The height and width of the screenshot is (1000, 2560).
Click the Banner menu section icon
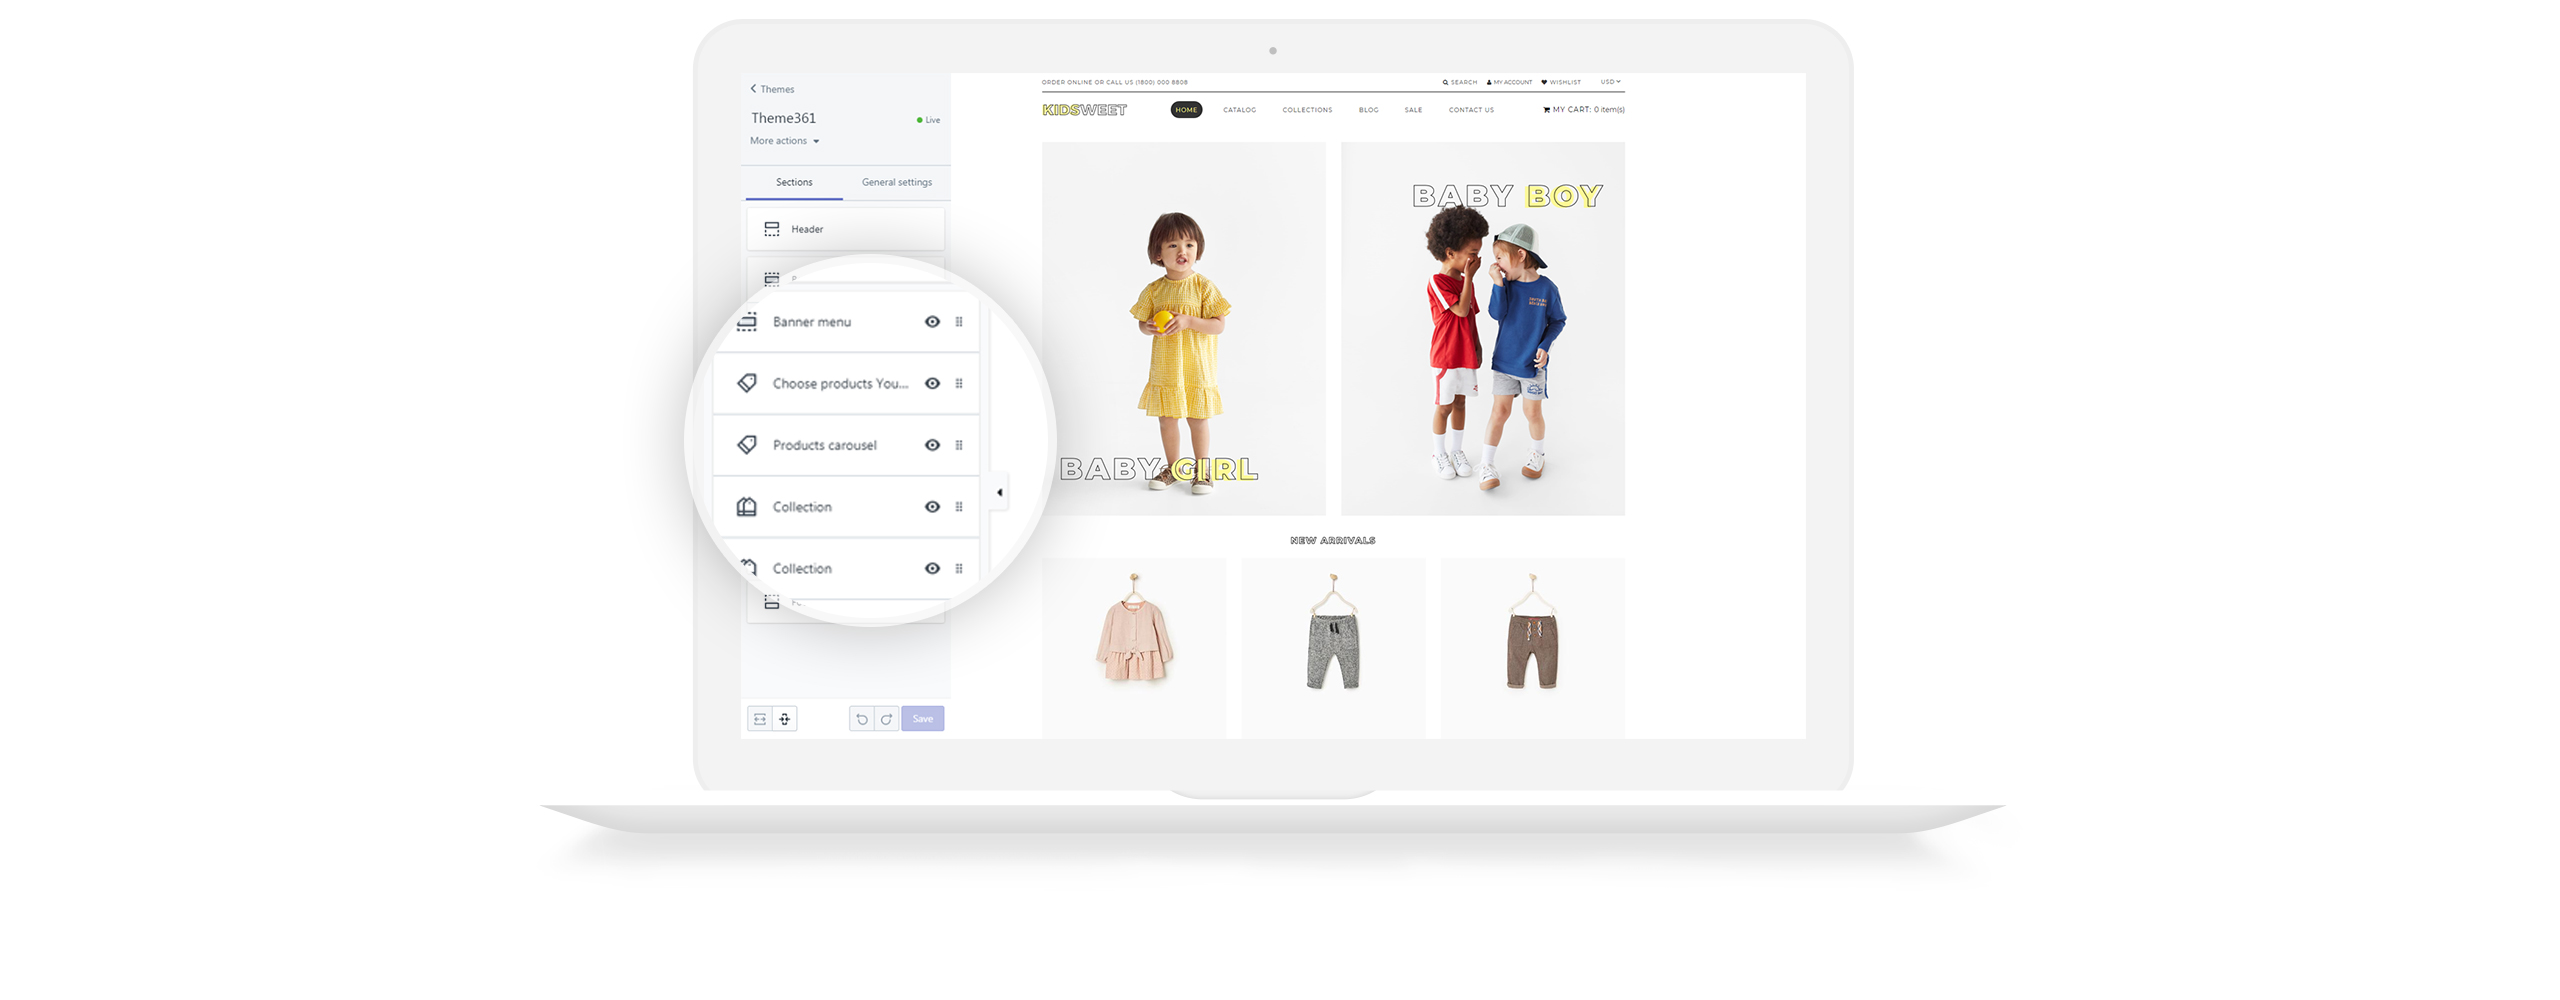(x=746, y=321)
